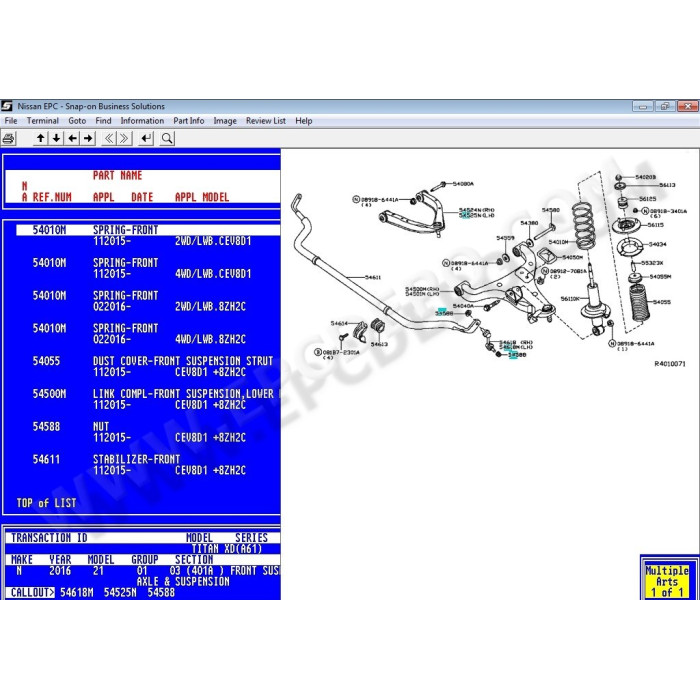Close the Nissan EPC window
Image resolution: width=700 pixels, height=700 pixels.
pyautogui.click(x=688, y=106)
